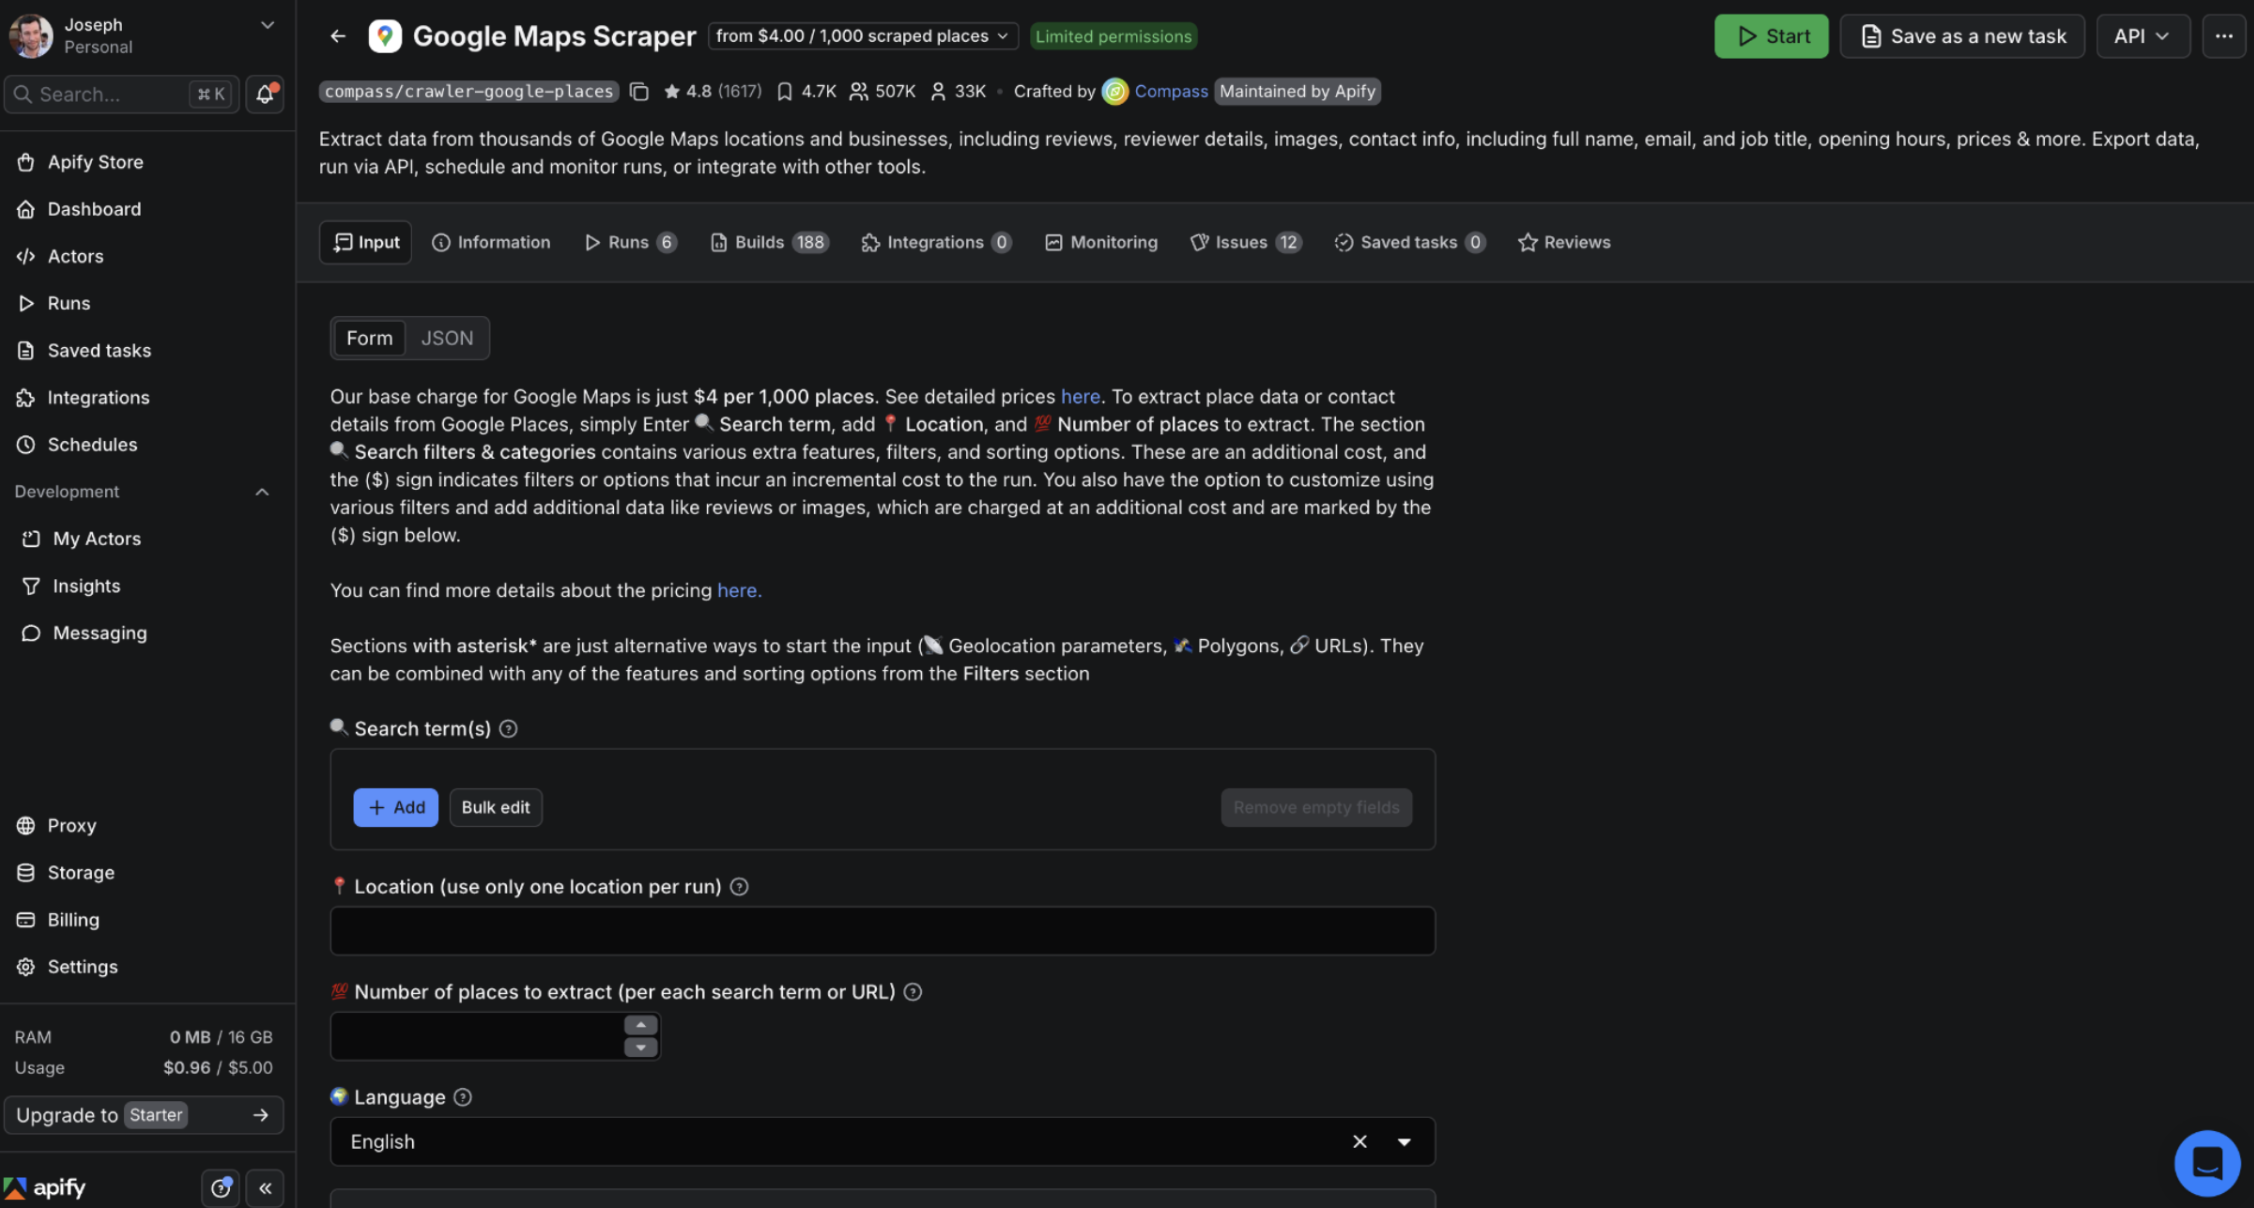The image size is (2254, 1208).
Task: Clear the English language selection
Action: [1360, 1142]
